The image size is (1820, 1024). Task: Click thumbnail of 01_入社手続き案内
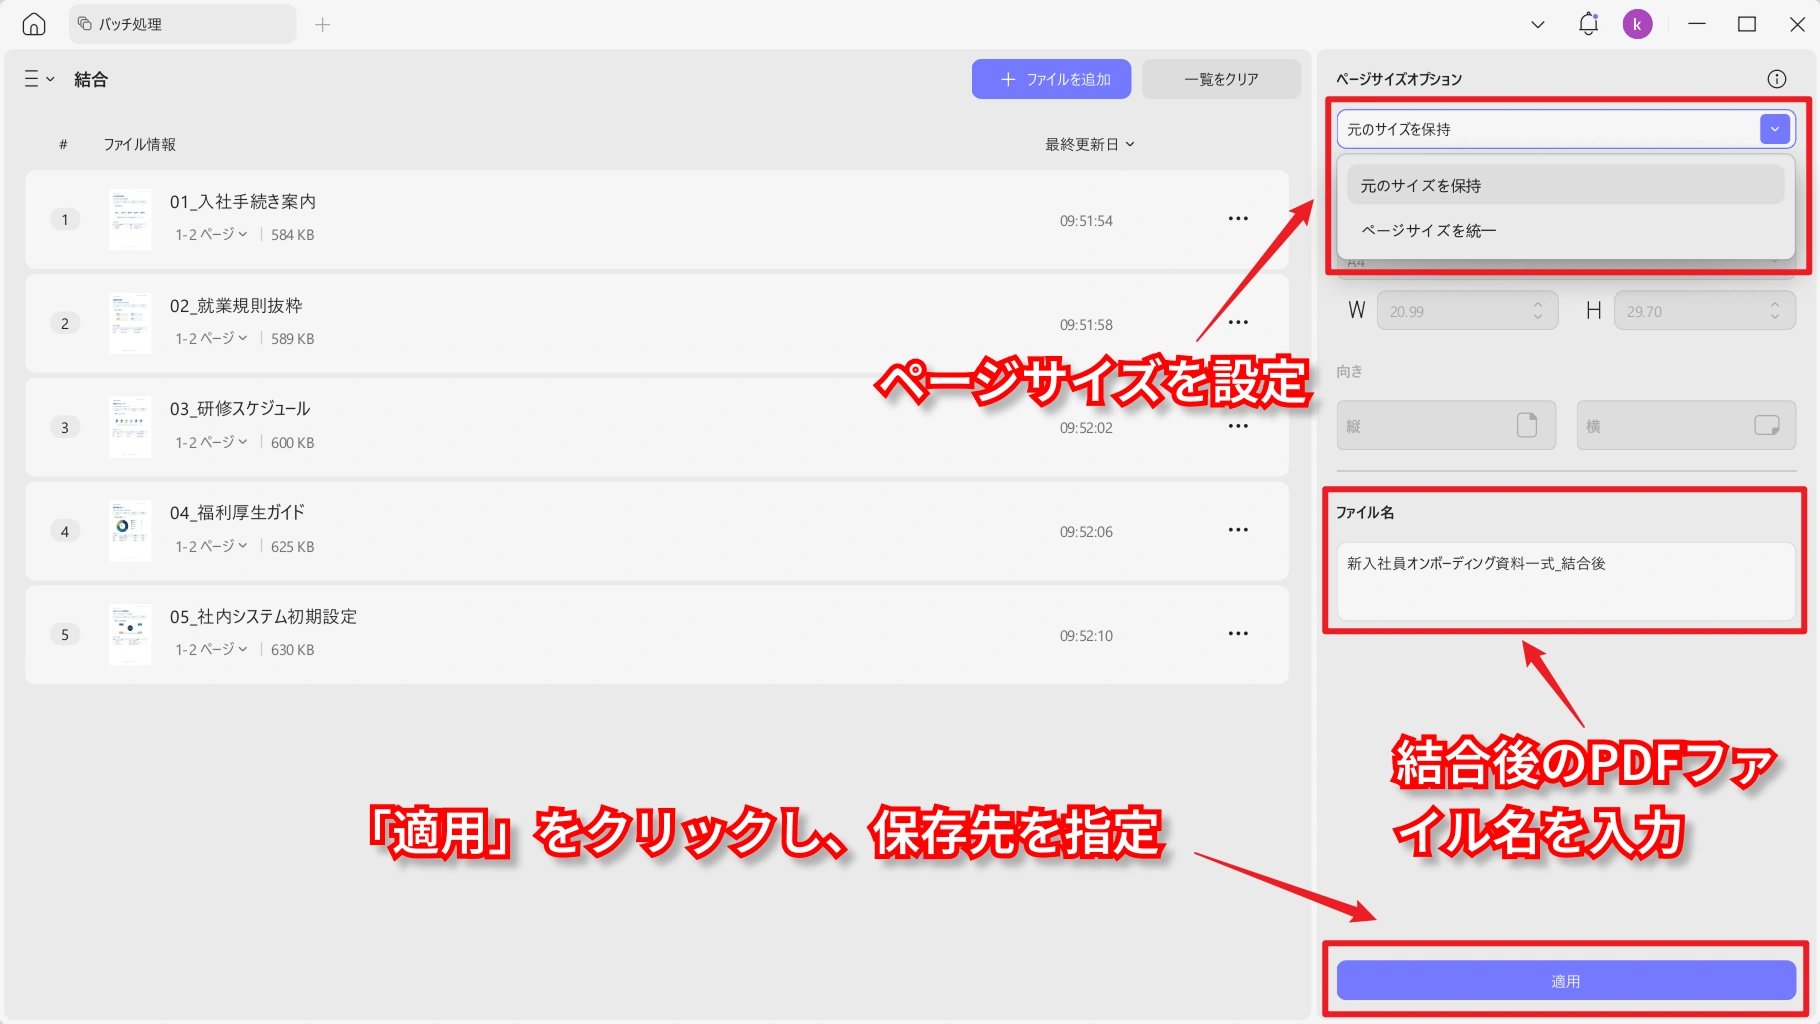pyautogui.click(x=130, y=219)
